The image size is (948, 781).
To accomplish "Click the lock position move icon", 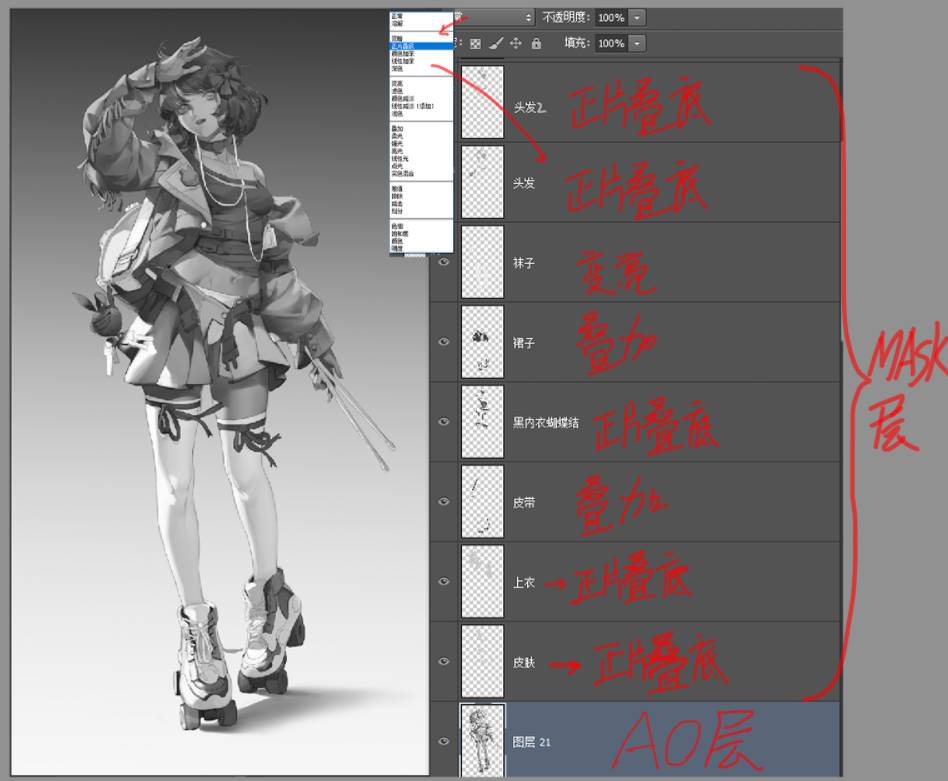I will 516,44.
